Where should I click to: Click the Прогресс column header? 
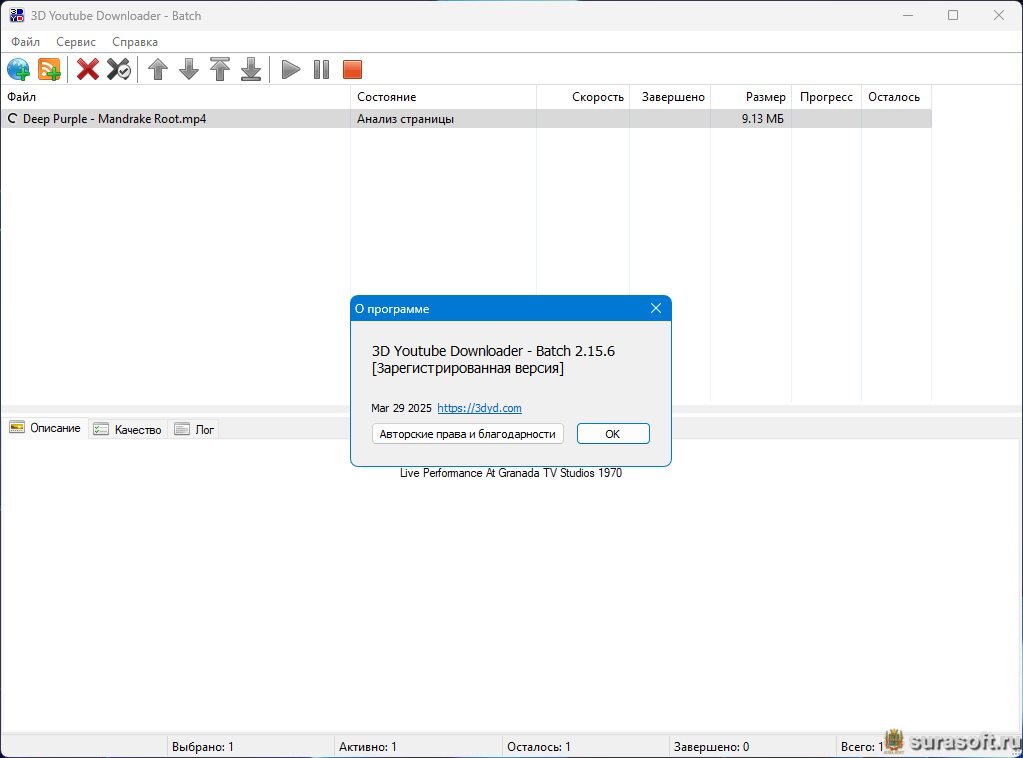[x=826, y=97]
